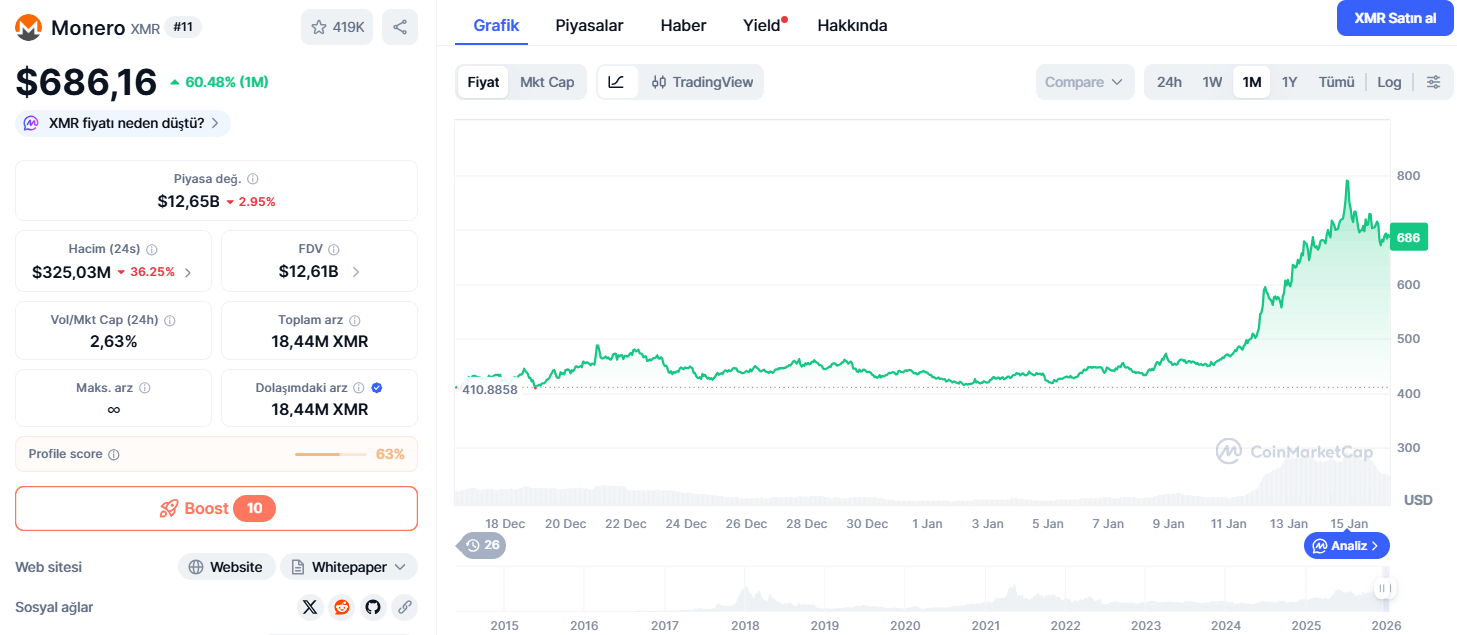
Task: Click the $12,65B market cap value
Action: (188, 201)
